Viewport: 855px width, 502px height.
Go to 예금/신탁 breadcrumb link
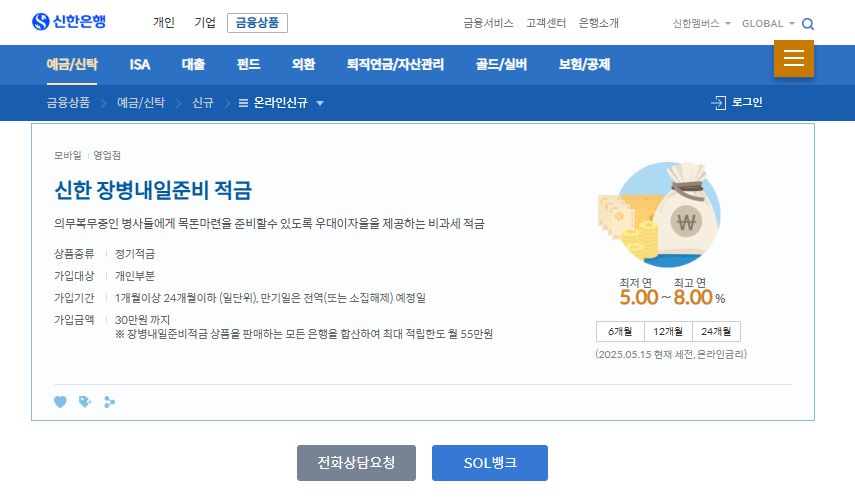click(x=141, y=102)
